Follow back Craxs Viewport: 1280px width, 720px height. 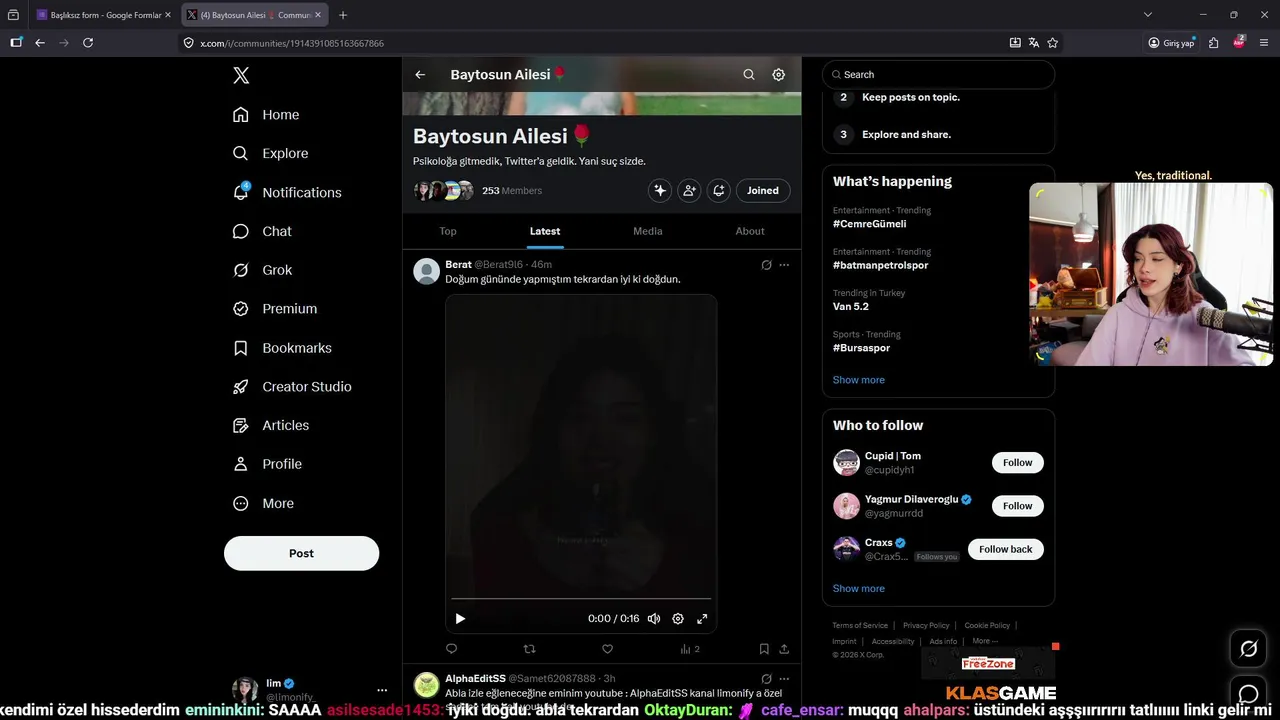point(1006,549)
